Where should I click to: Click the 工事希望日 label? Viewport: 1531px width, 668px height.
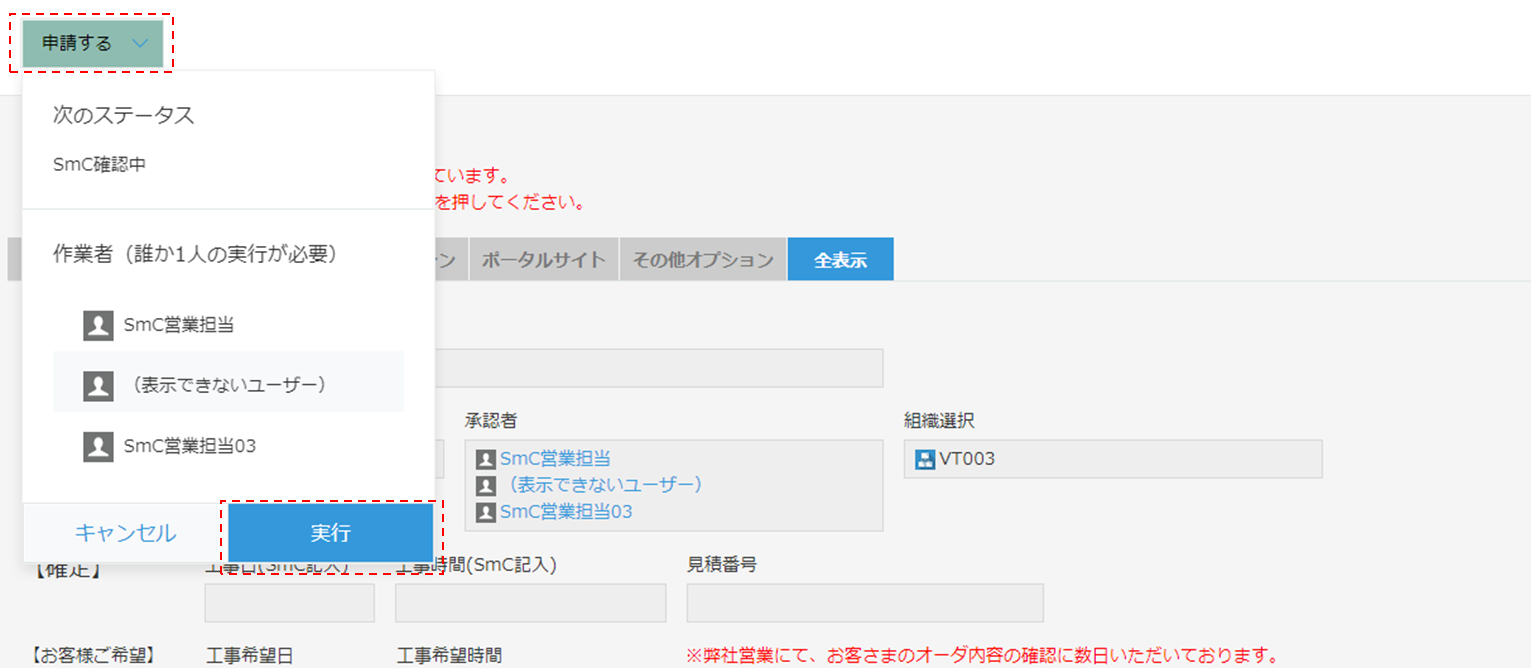(x=250, y=656)
